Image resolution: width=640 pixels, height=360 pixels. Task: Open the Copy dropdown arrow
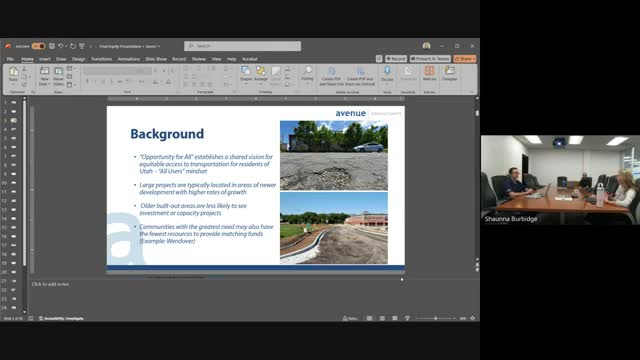pos(30,76)
